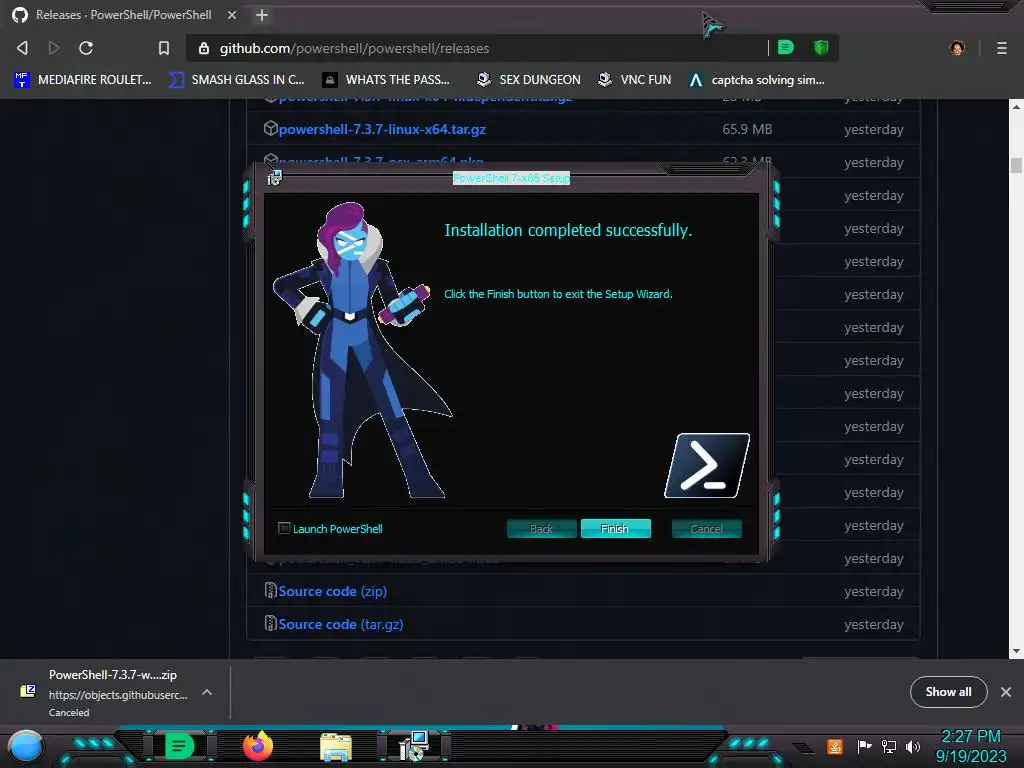Open SMASH GLASS IN C... bookmark
Viewport: 1024px width, 768px height.
[x=236, y=80]
